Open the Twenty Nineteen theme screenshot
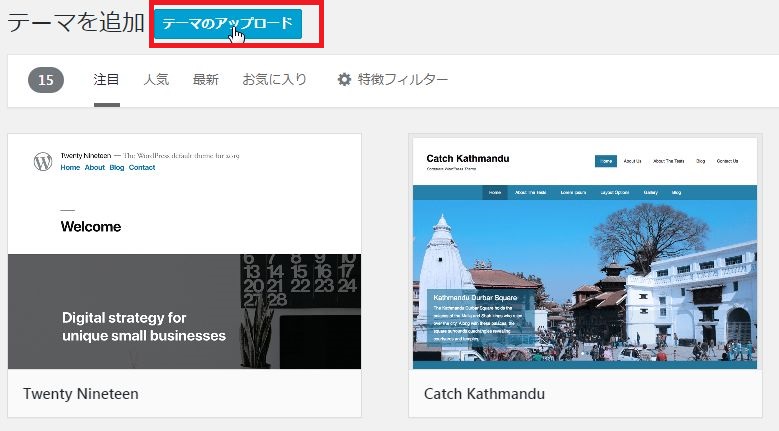This screenshot has height=431, width=779. click(x=184, y=252)
